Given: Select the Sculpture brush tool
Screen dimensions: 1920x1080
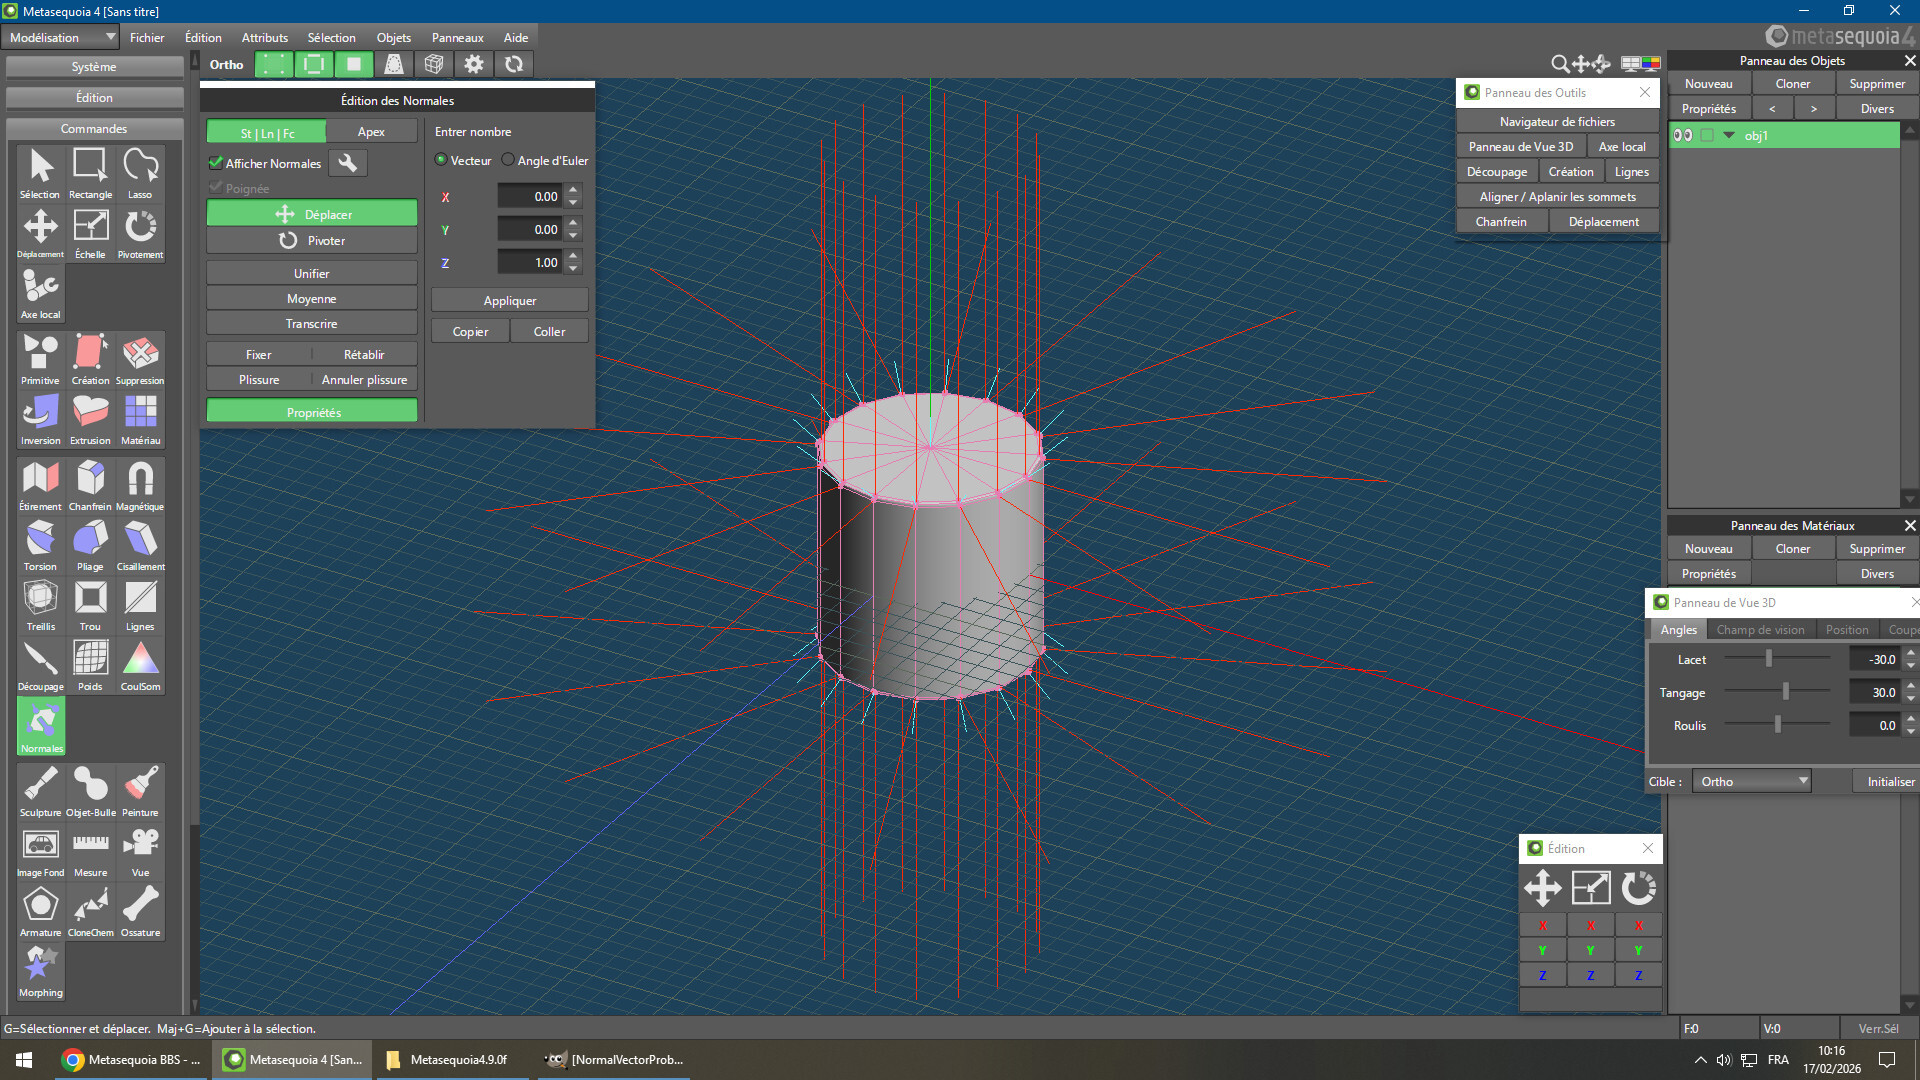Looking at the screenshot, I should [40, 790].
